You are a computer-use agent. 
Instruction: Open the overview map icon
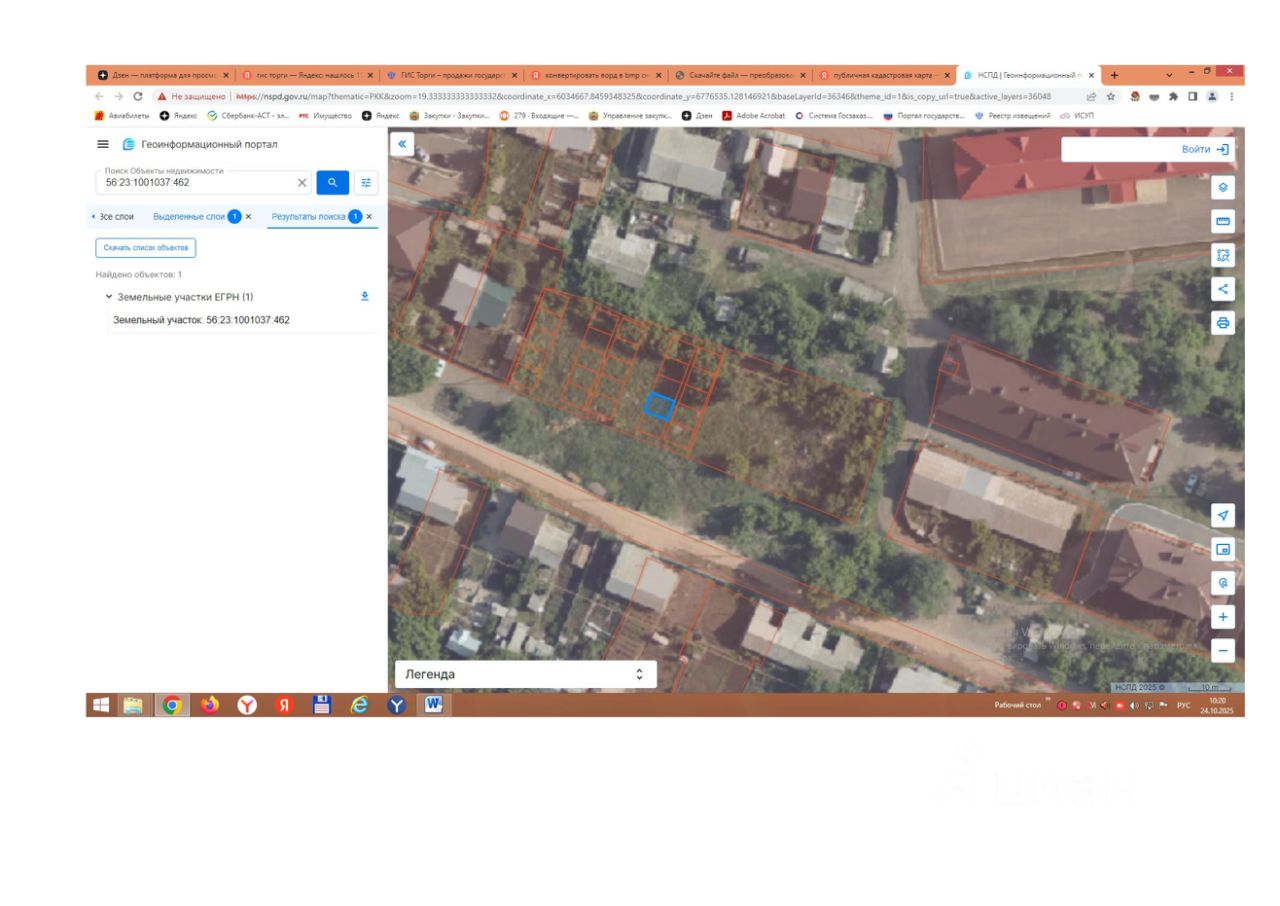[x=1222, y=549]
